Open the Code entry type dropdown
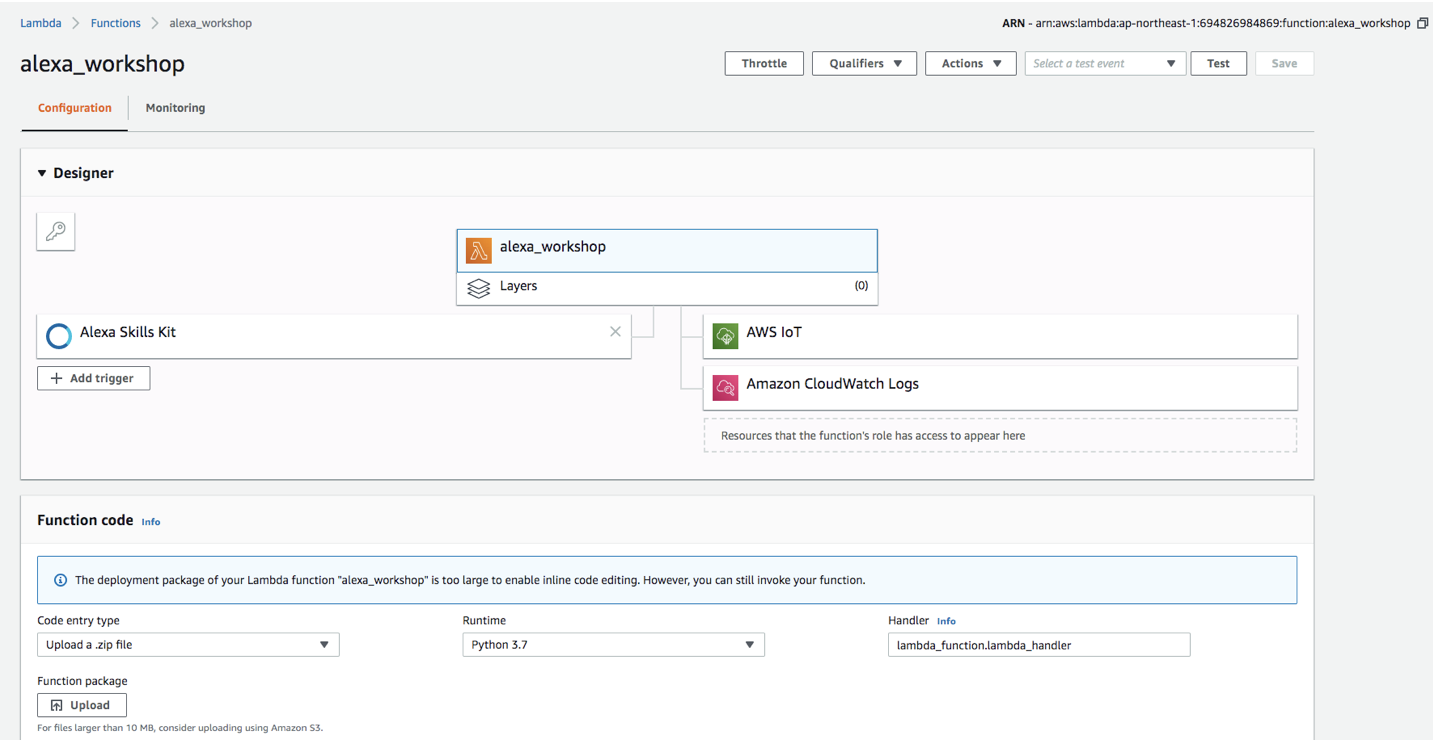Image resolution: width=1433 pixels, height=740 pixels. 188,645
